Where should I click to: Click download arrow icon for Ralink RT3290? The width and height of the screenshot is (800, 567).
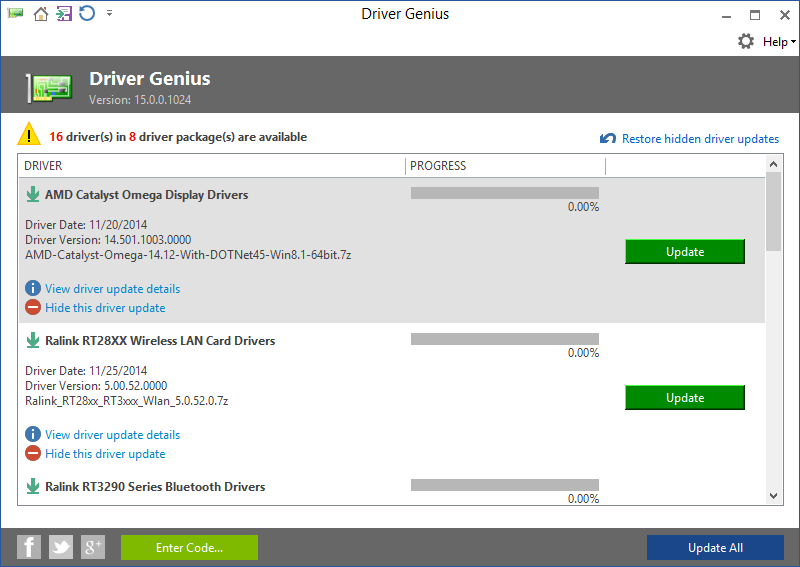coord(33,486)
